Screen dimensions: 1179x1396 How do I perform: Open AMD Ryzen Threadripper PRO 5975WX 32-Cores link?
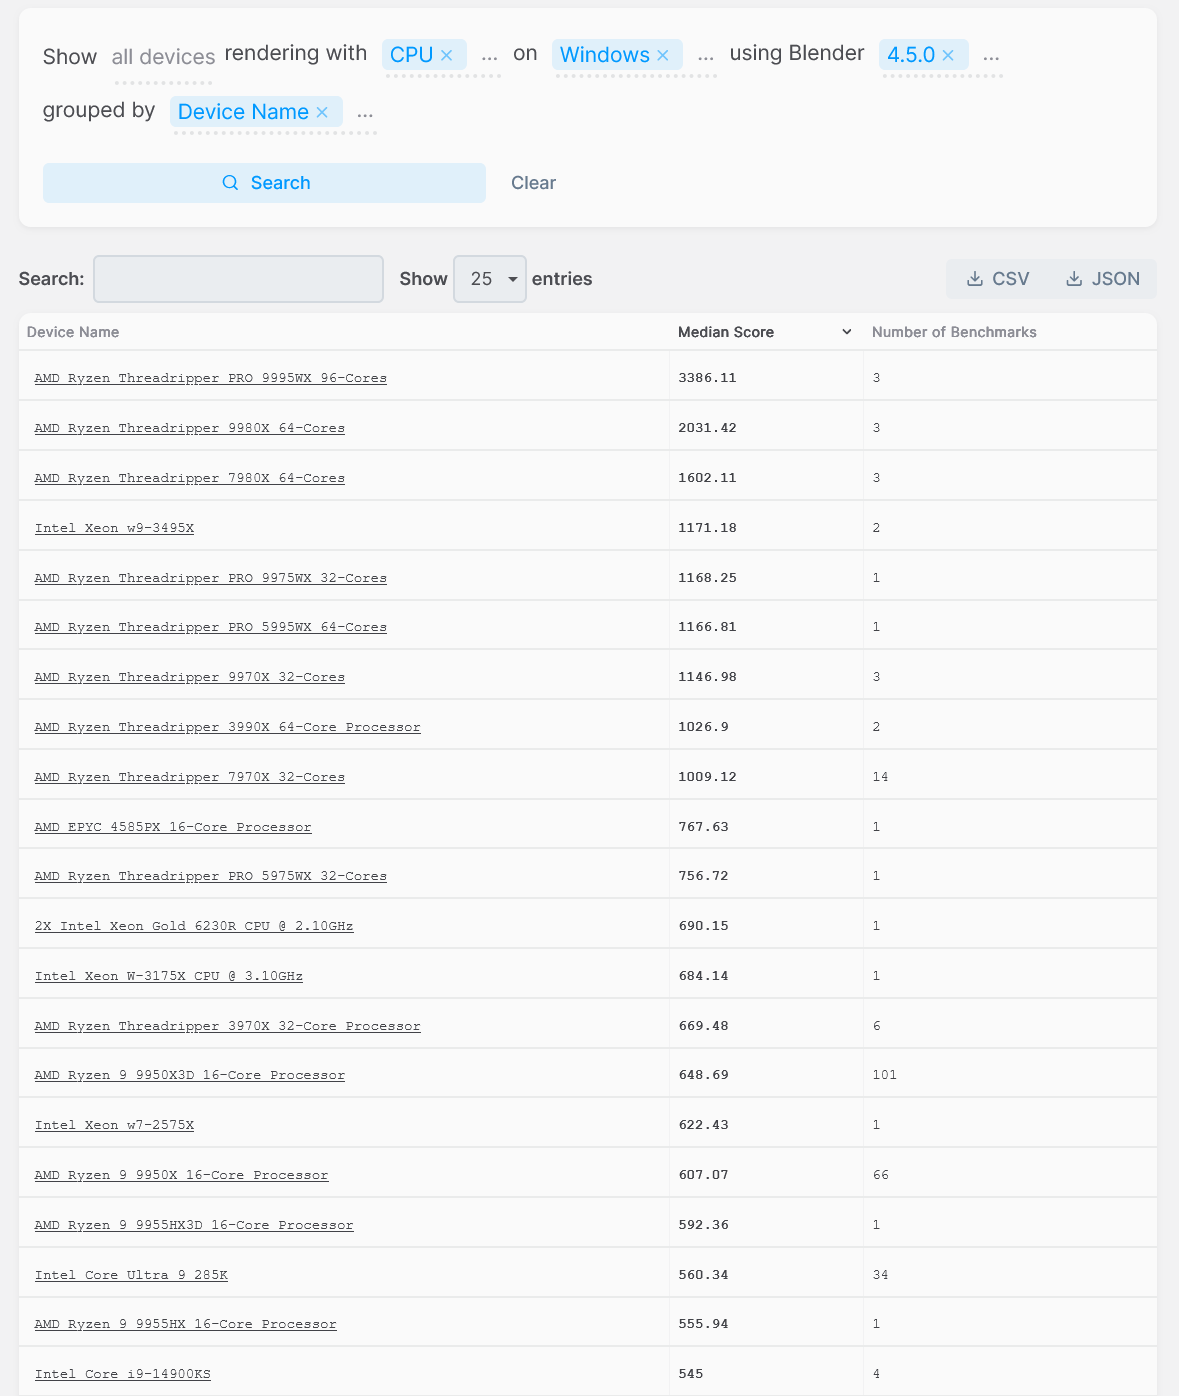point(211,876)
